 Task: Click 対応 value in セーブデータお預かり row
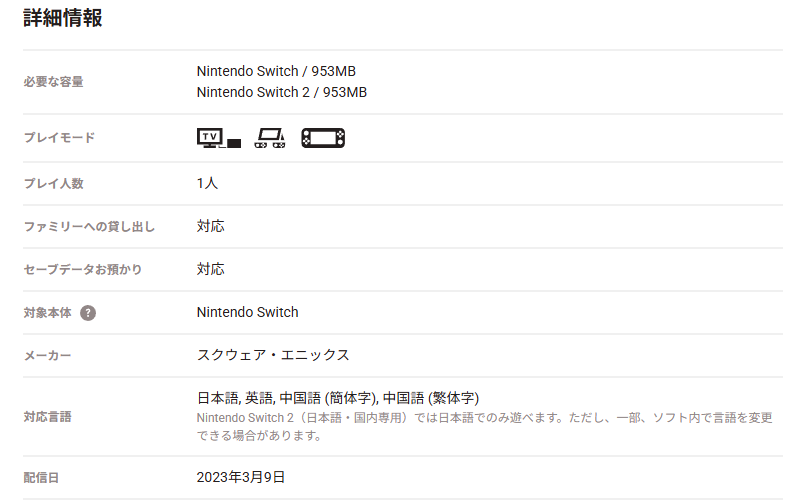click(x=210, y=269)
